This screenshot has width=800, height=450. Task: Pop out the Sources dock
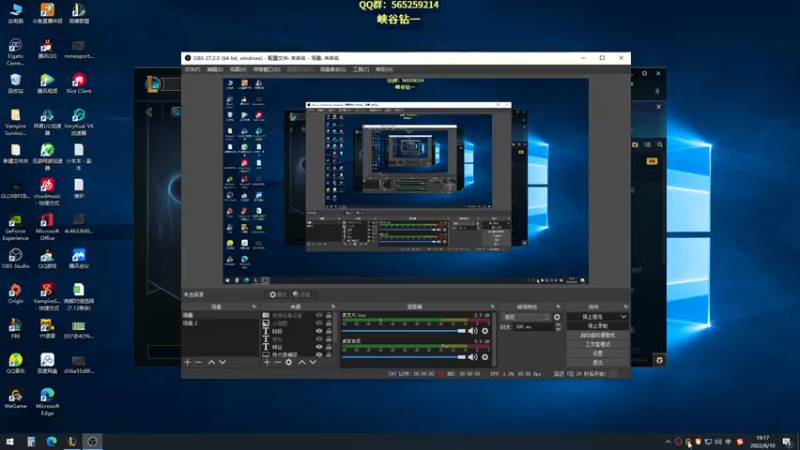click(333, 307)
